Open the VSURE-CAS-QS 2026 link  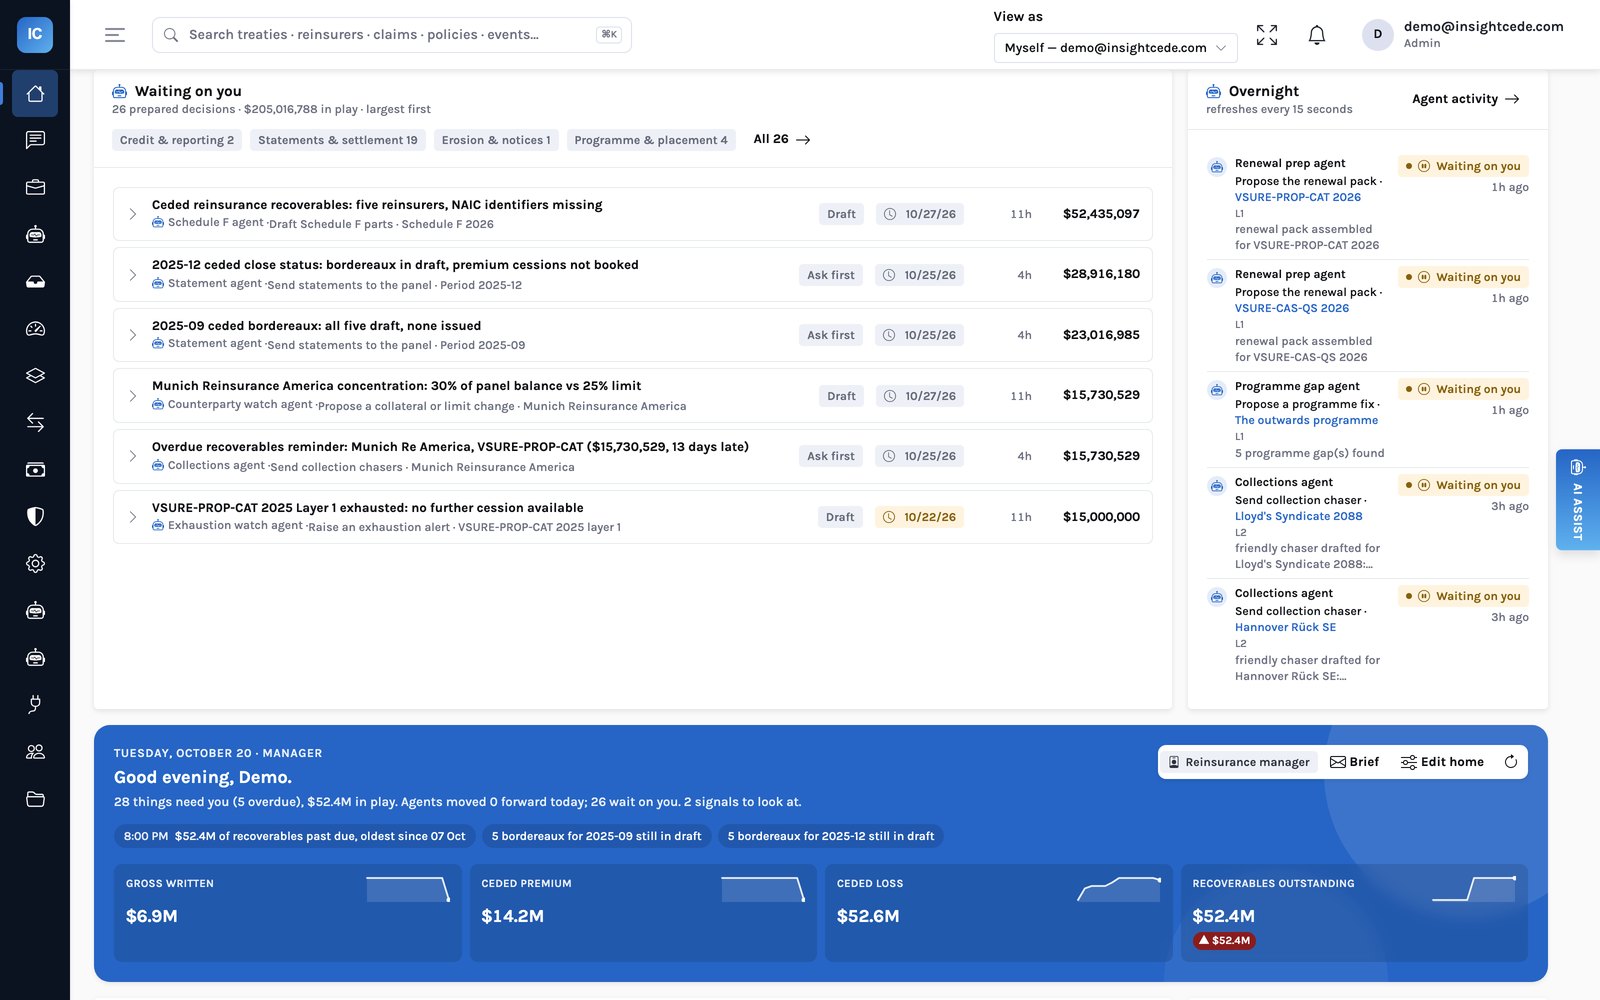pyautogui.click(x=1292, y=308)
